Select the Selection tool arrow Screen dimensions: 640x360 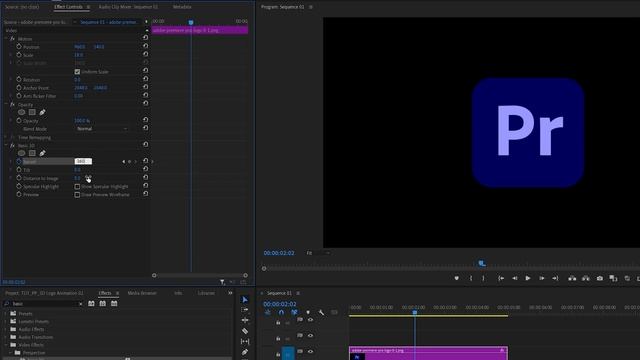pos(244,300)
